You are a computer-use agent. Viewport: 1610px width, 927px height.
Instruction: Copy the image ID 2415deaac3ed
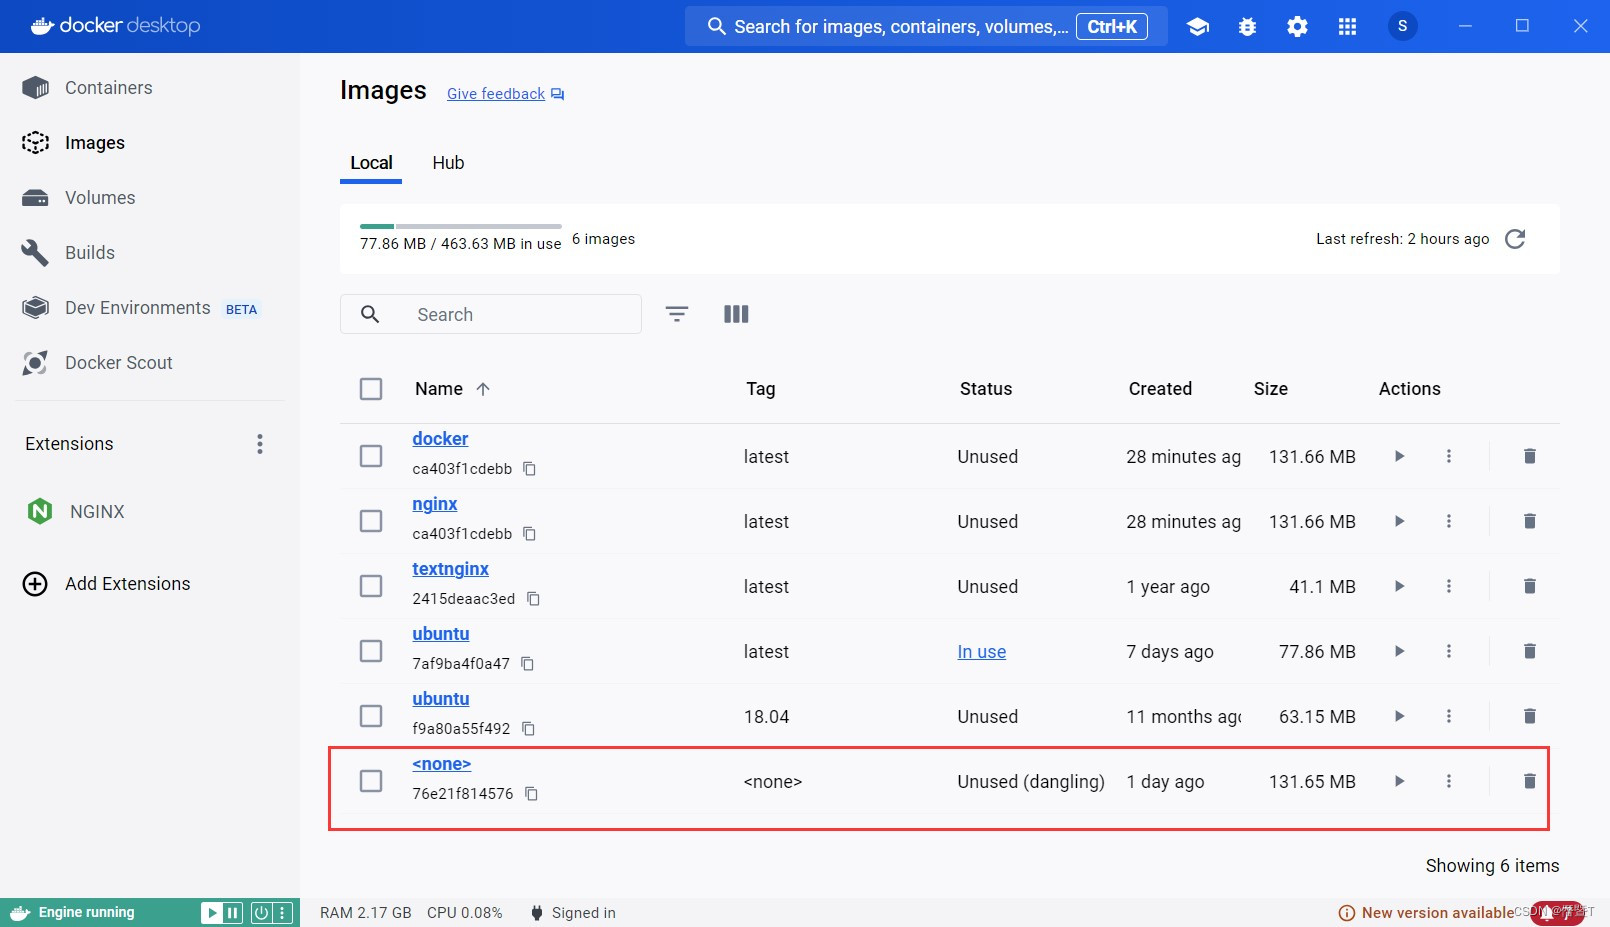(533, 599)
